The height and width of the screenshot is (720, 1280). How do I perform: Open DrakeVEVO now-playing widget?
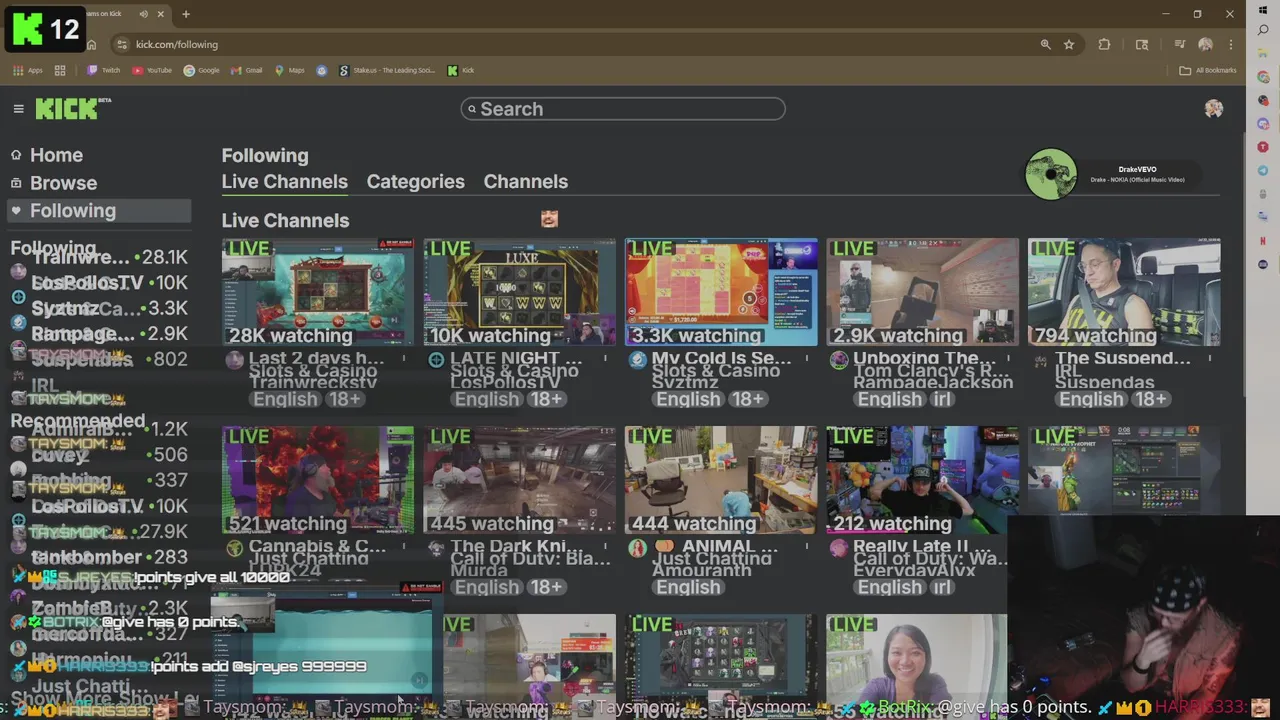(x=1112, y=174)
